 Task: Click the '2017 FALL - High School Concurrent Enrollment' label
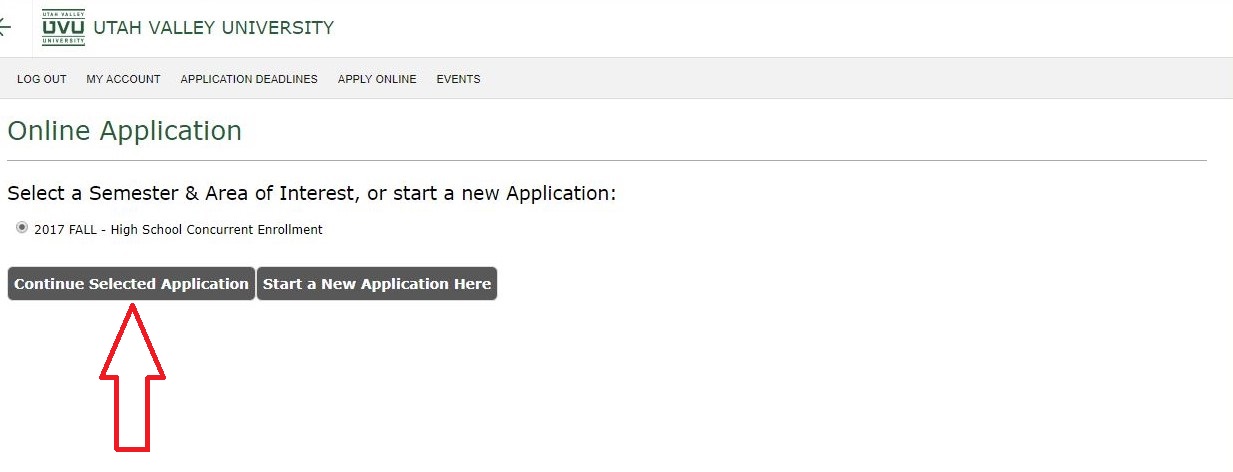pos(178,229)
